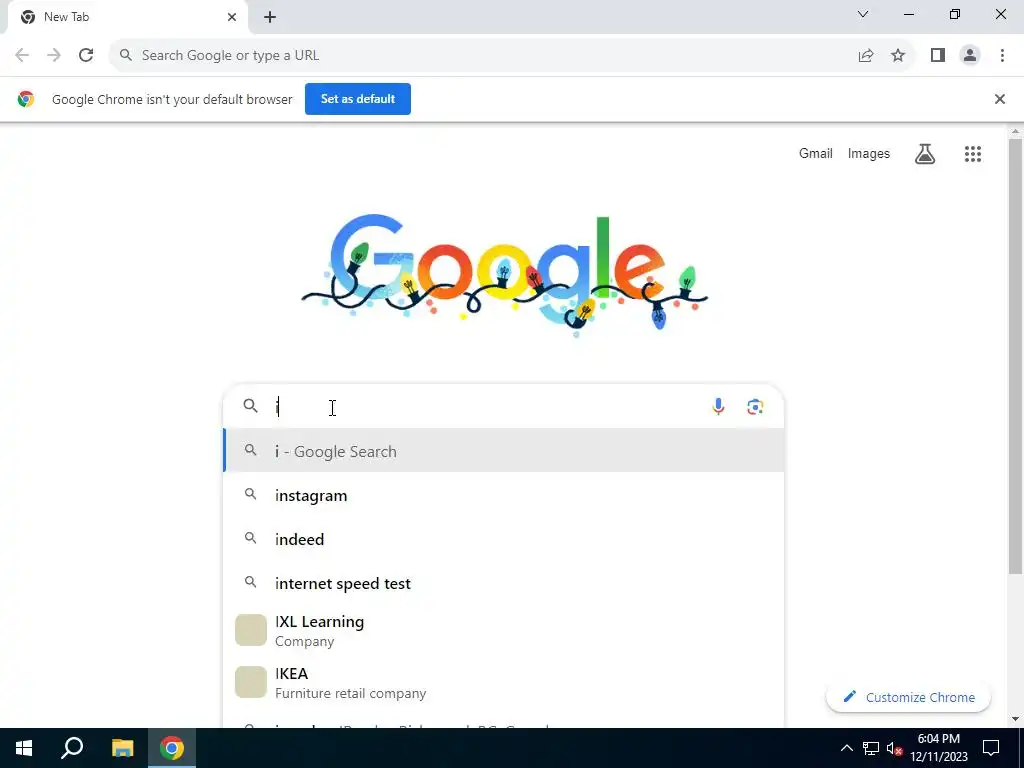
Task: Open a new tab with plus button
Action: click(x=270, y=18)
